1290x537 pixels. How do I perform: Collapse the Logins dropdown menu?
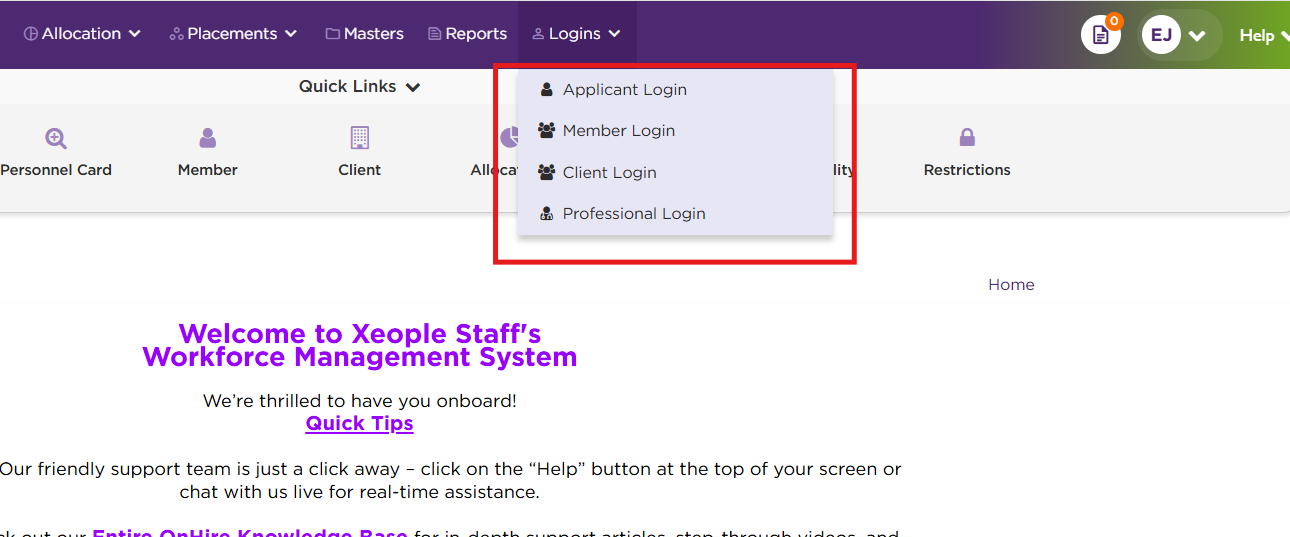[576, 34]
